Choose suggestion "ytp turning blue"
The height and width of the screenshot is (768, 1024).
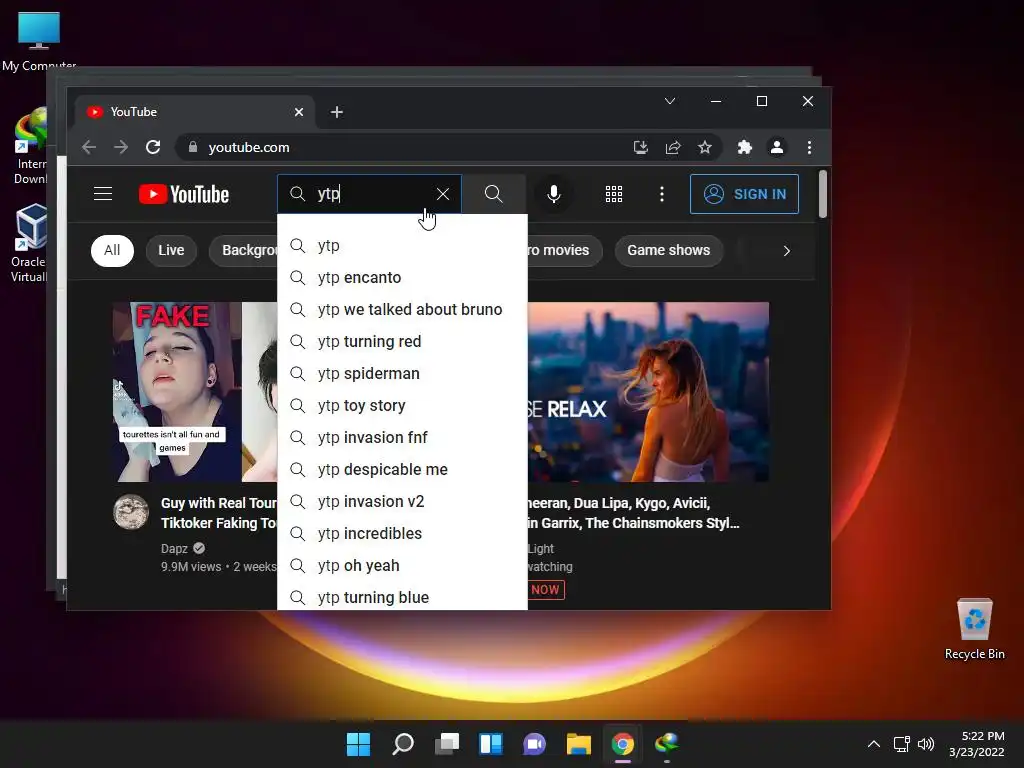(402, 597)
